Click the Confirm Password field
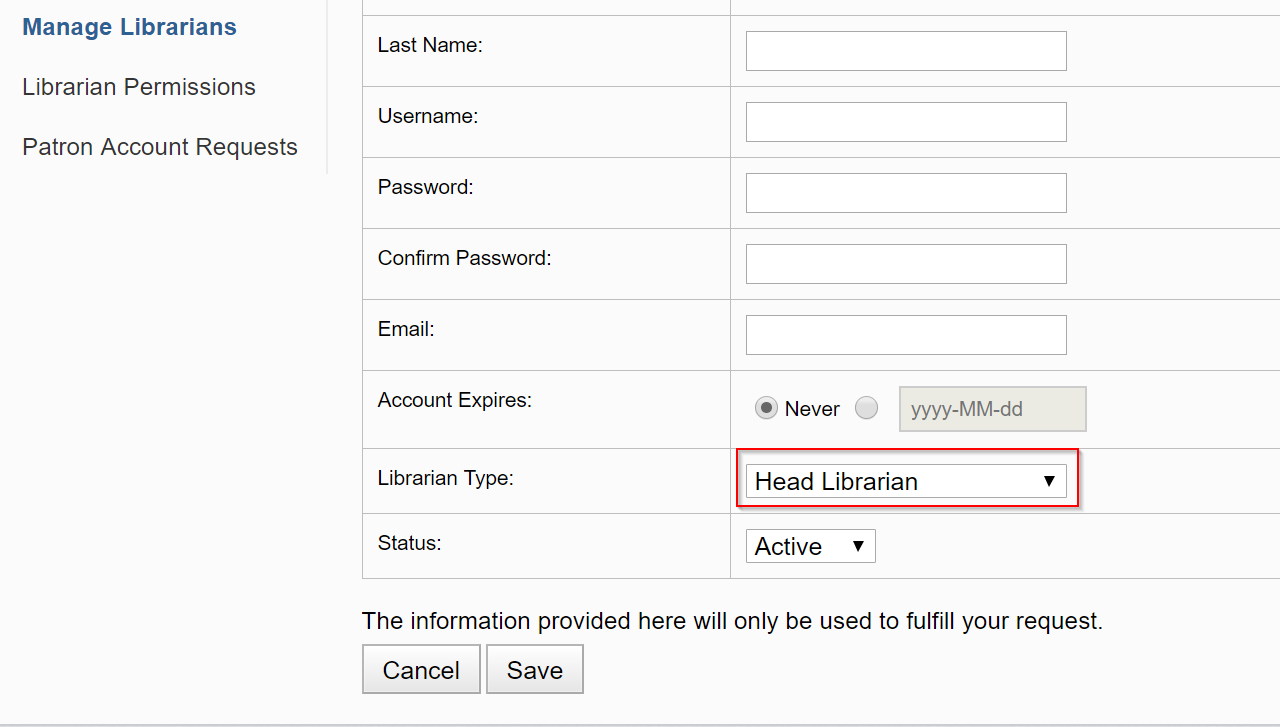Viewport: 1280px width, 727px height. click(905, 263)
